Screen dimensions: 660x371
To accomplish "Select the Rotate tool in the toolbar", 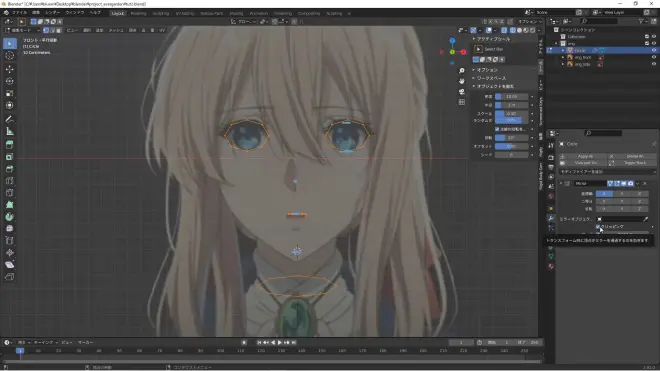I will tap(10, 81).
